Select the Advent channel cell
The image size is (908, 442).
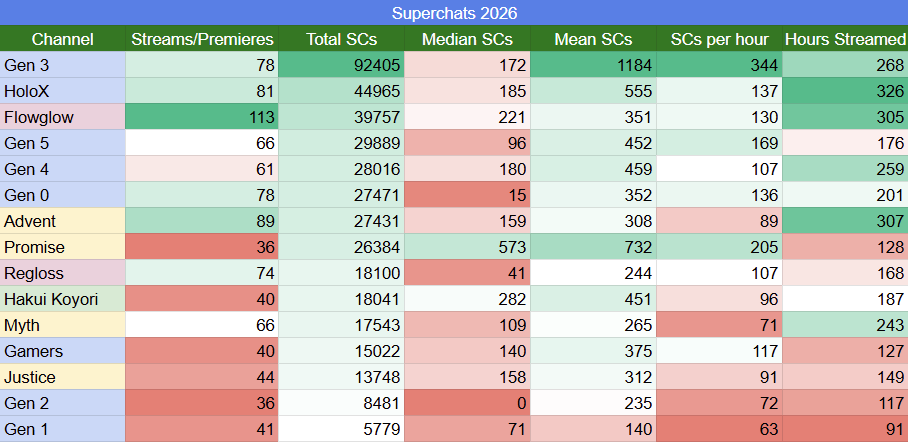pos(63,221)
